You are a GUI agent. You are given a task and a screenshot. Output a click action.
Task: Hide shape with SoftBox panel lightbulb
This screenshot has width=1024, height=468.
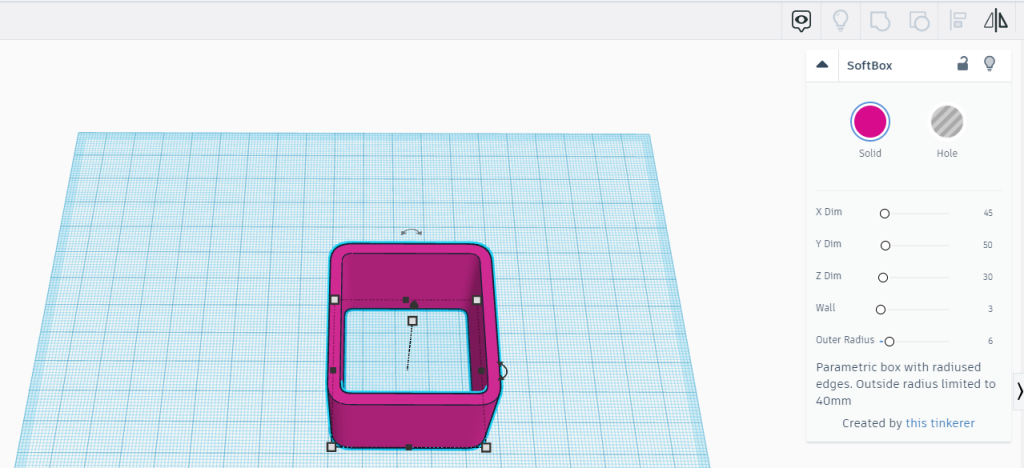pos(989,63)
